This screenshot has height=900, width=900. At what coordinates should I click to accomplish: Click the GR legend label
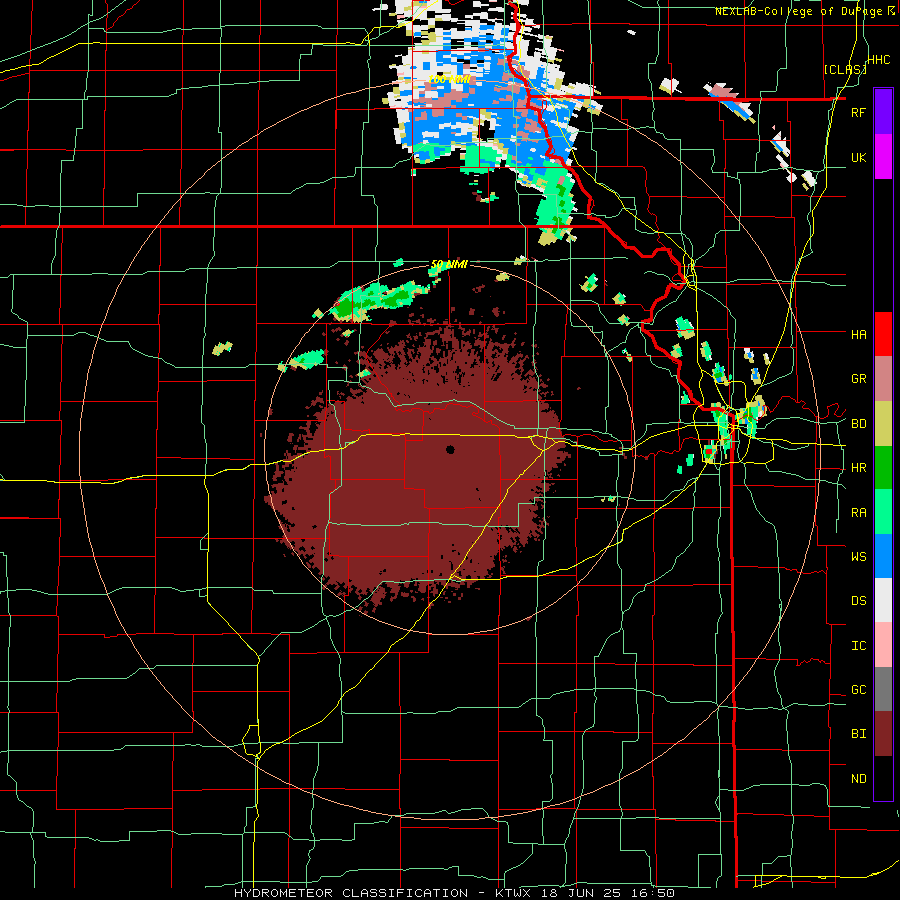coord(858,379)
